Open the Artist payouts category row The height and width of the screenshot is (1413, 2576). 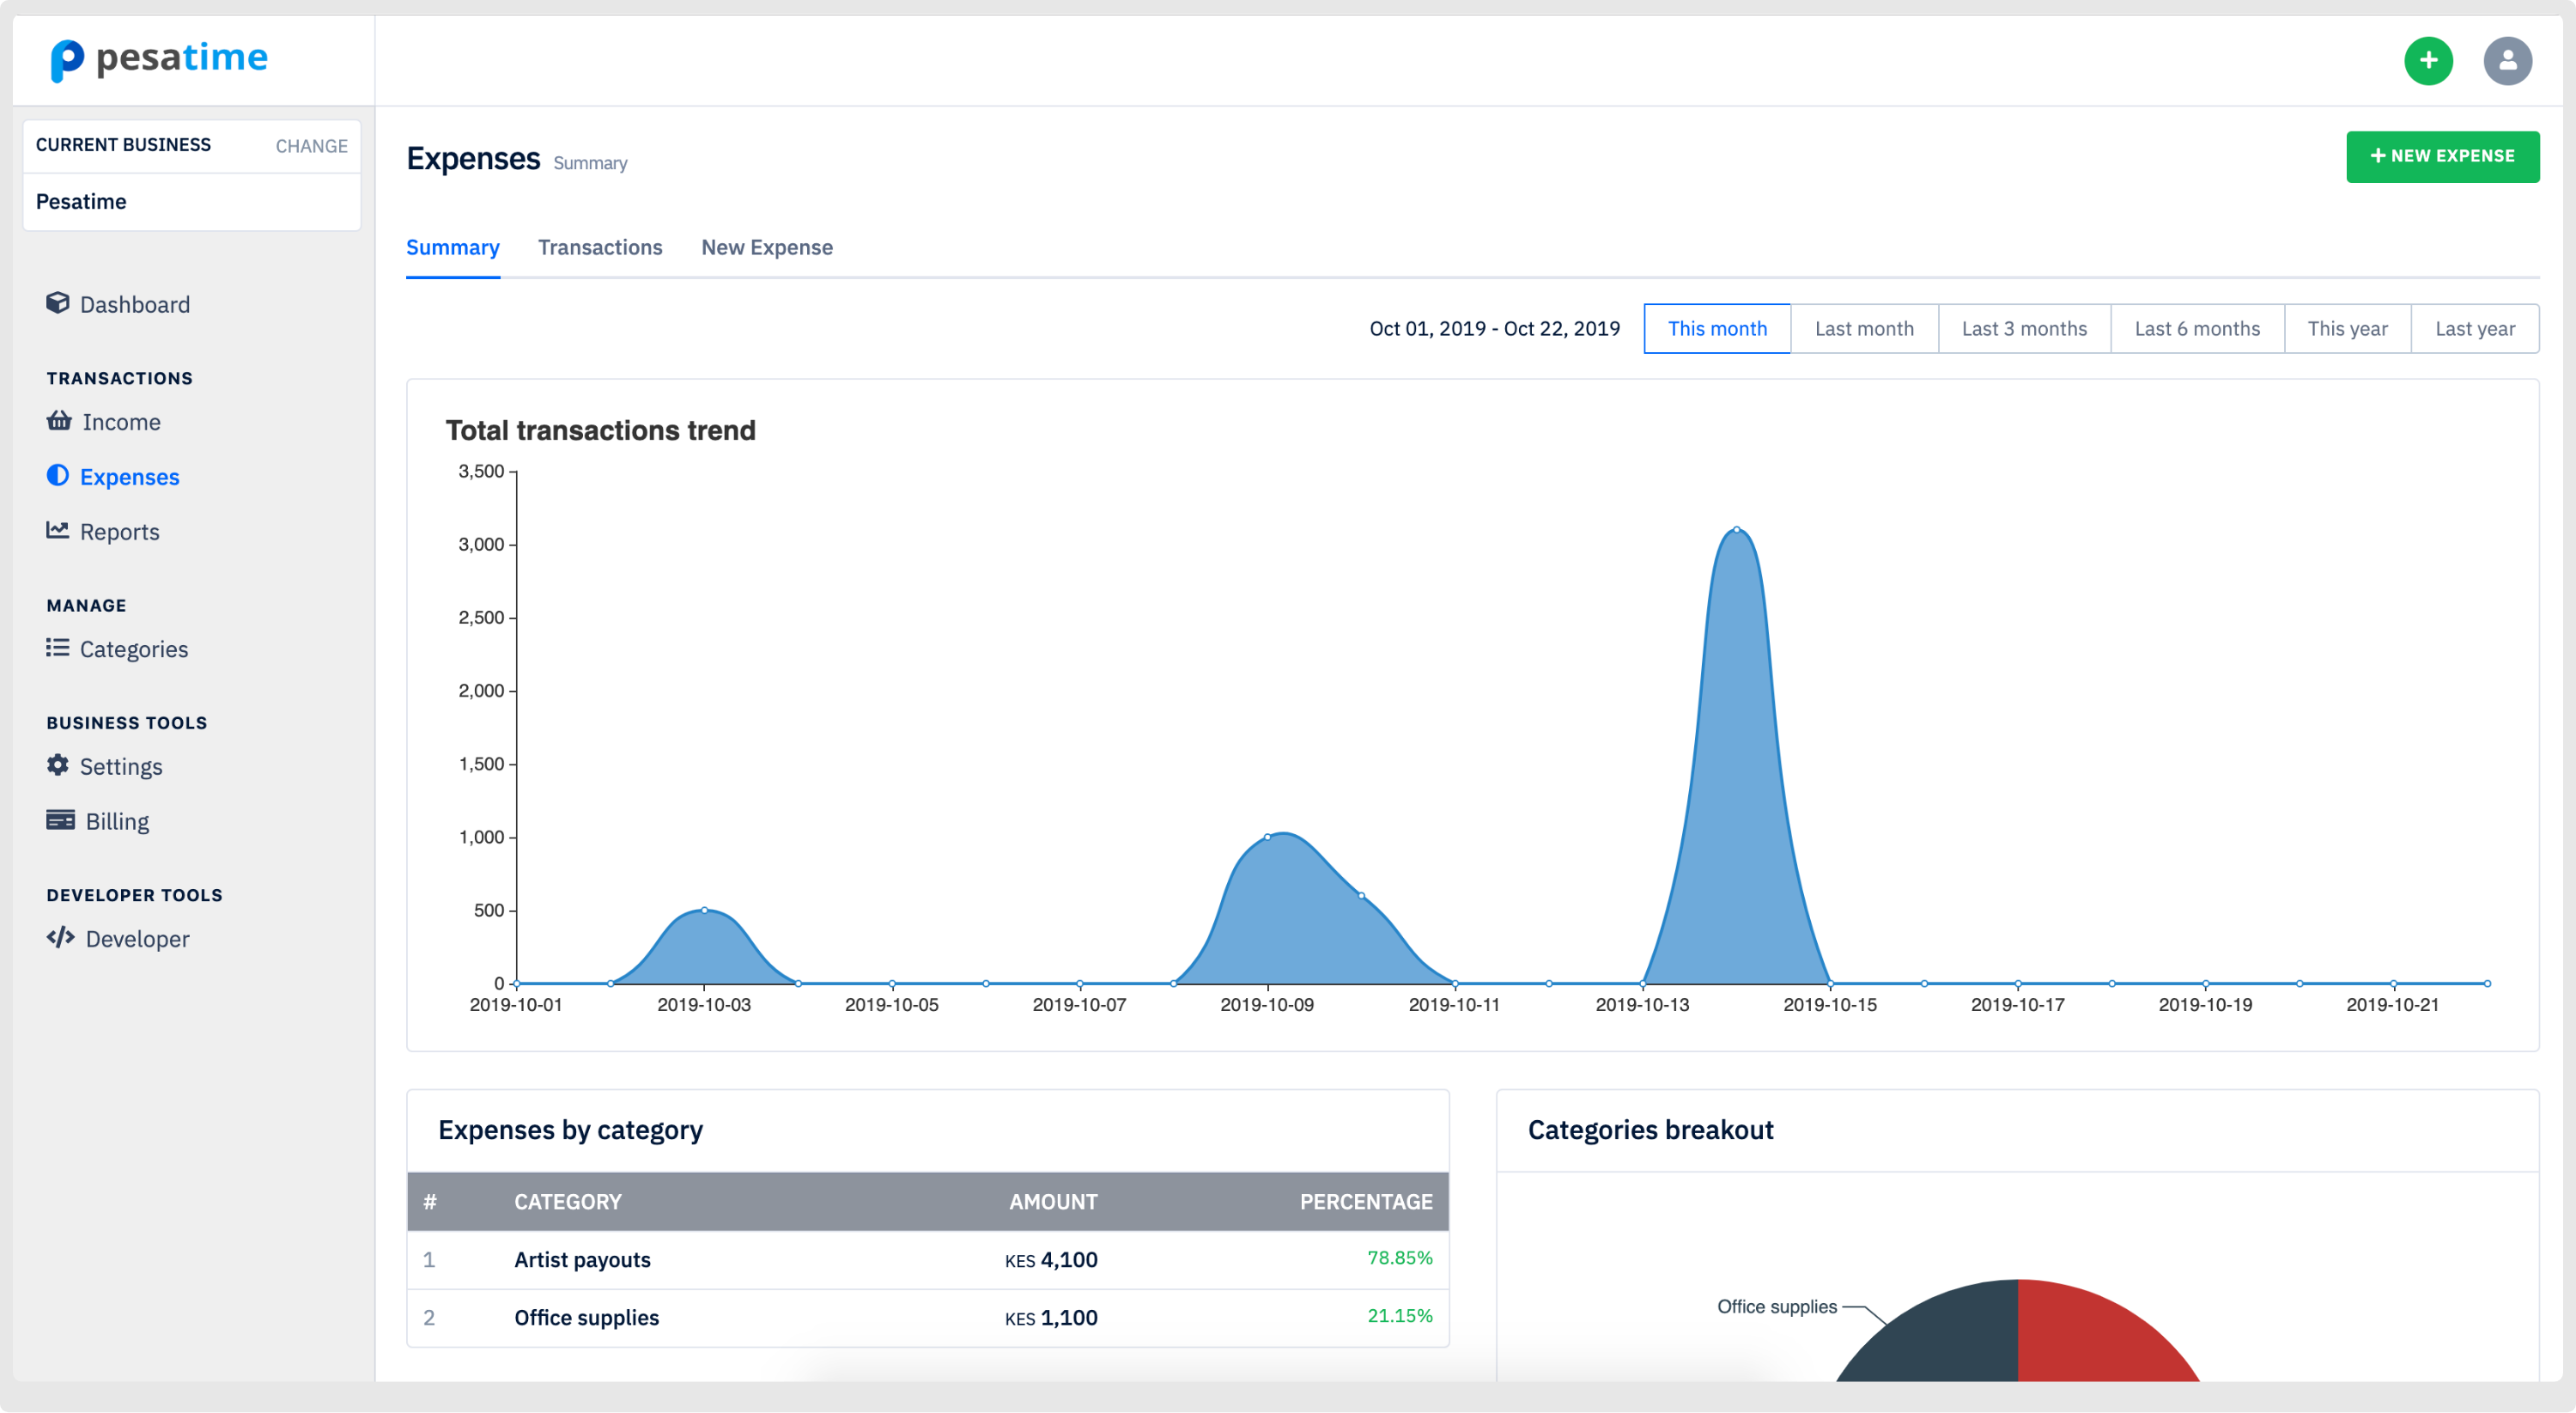coord(582,1259)
